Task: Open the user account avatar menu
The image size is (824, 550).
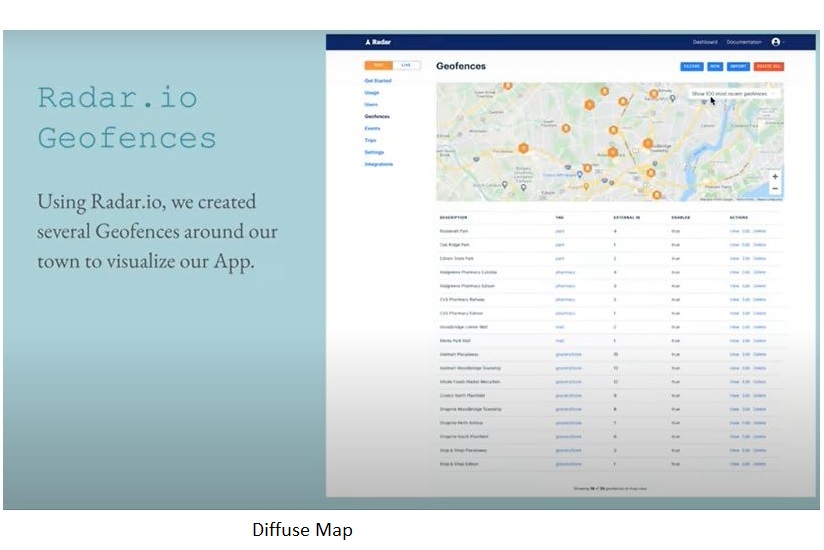Action: click(x=775, y=42)
